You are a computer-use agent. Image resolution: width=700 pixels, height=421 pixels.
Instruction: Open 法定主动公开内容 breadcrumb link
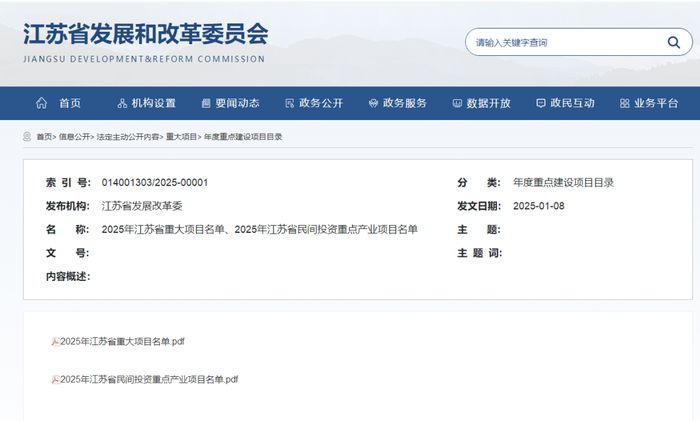pos(128,137)
